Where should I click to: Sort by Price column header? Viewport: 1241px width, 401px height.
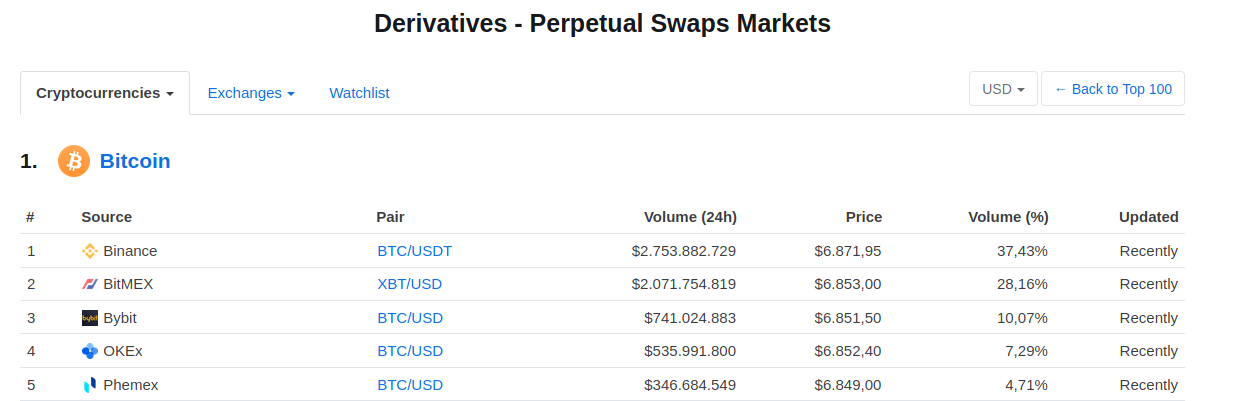pyautogui.click(x=863, y=217)
